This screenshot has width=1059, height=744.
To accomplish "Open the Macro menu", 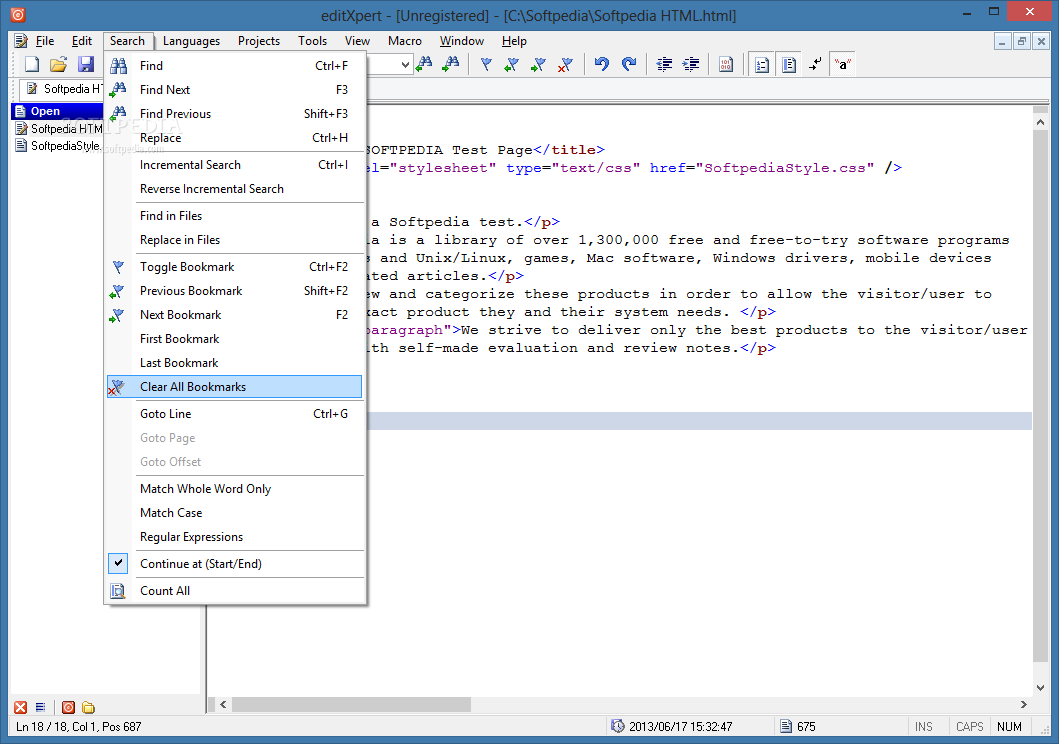I will coord(405,41).
